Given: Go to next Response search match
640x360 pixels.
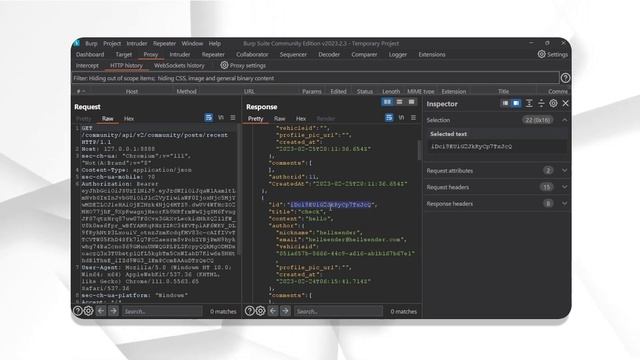Looking at the screenshot, I should tap(285, 311).
